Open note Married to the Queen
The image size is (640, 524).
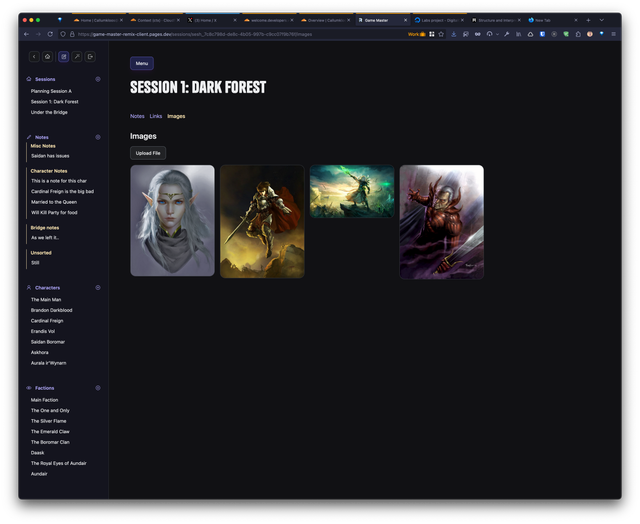coord(54,202)
